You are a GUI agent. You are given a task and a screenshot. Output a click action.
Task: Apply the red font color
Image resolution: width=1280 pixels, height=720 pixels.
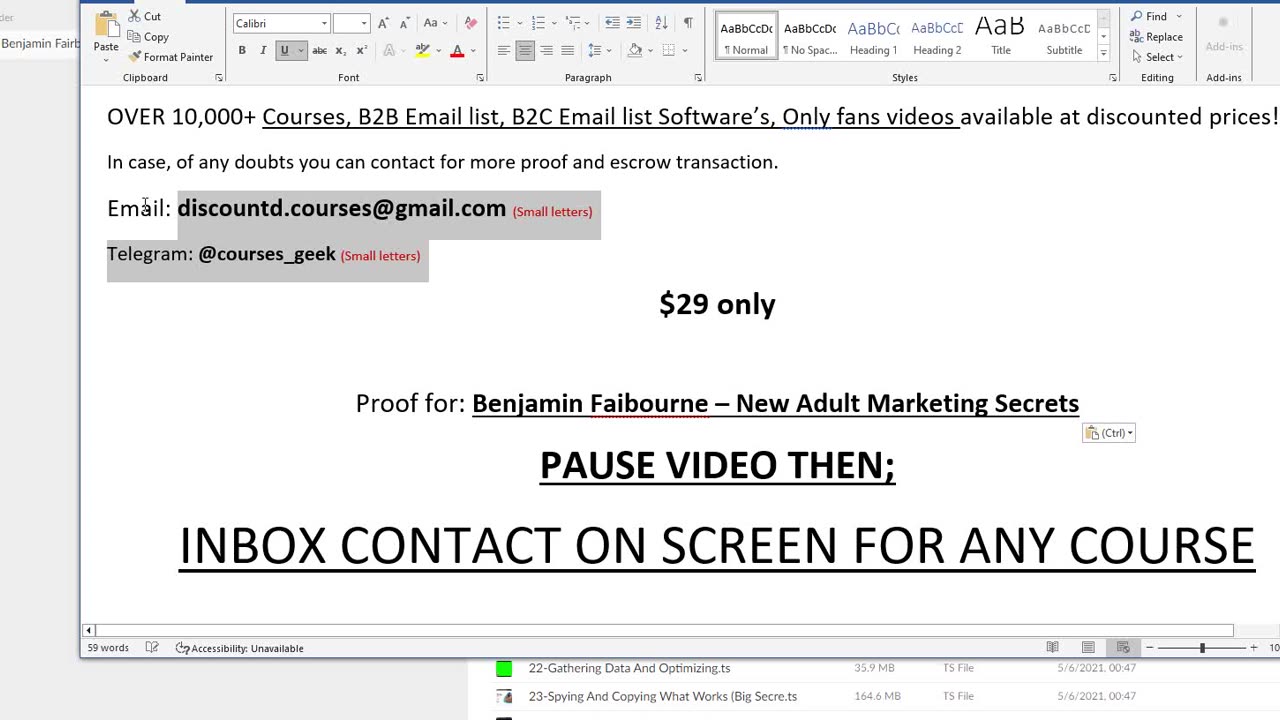point(457,50)
